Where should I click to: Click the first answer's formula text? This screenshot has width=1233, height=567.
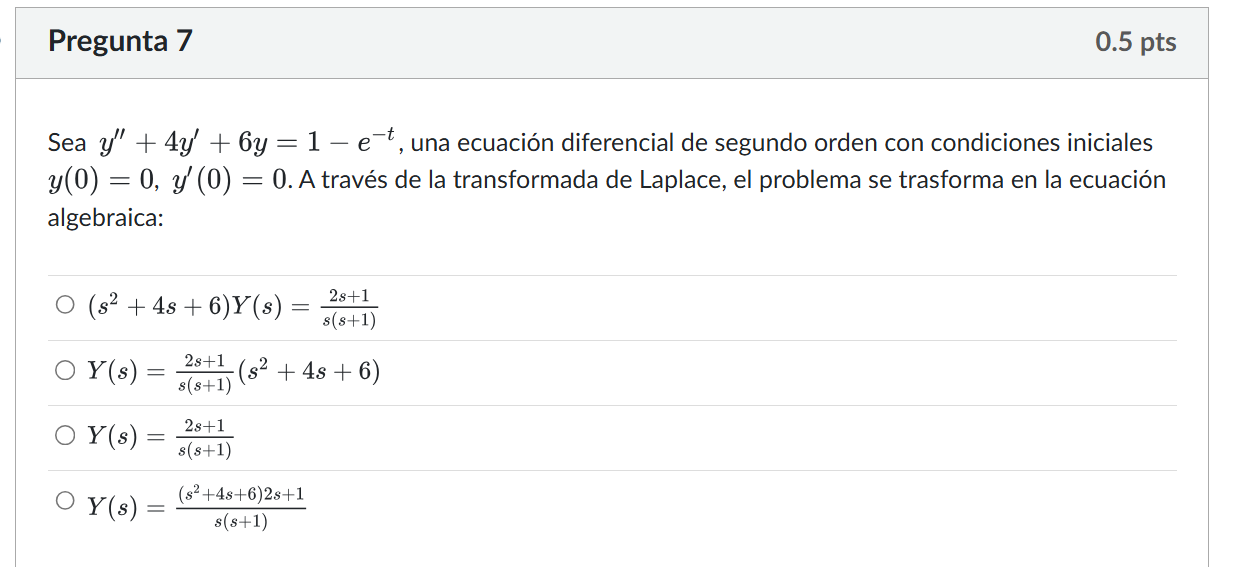click(x=232, y=307)
